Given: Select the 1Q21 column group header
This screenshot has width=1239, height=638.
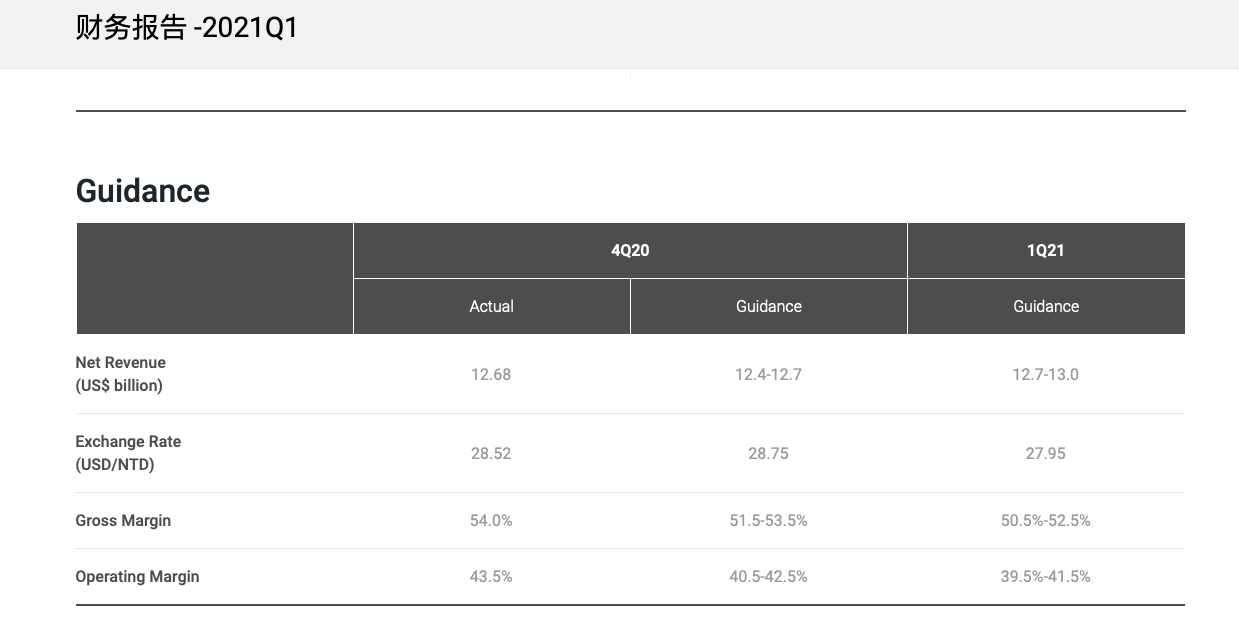Looking at the screenshot, I should 1045,250.
